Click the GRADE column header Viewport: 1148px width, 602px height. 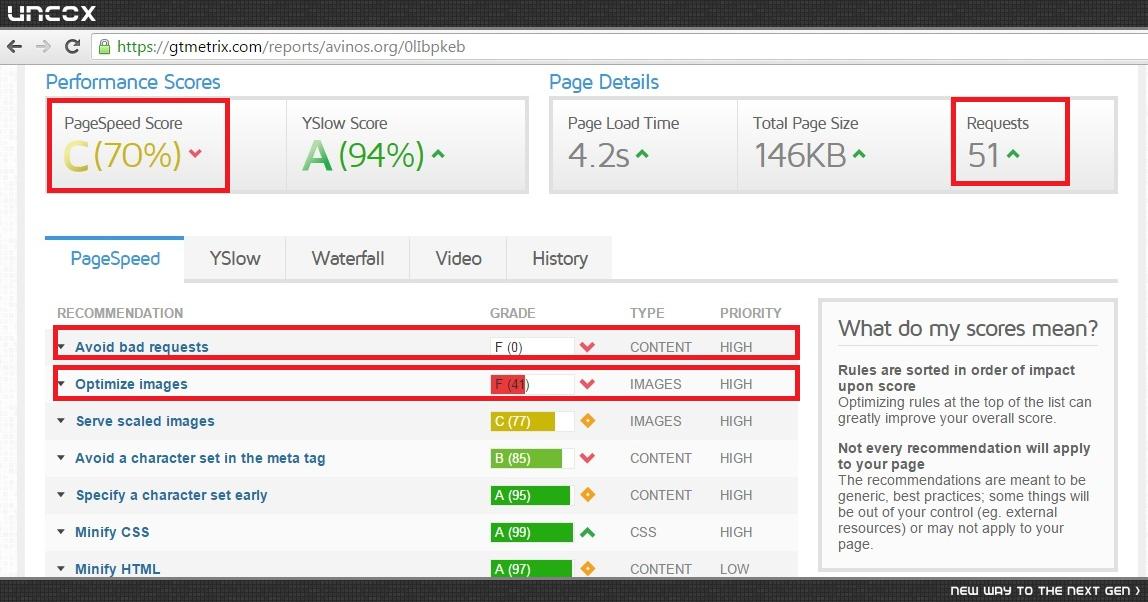pyautogui.click(x=512, y=313)
